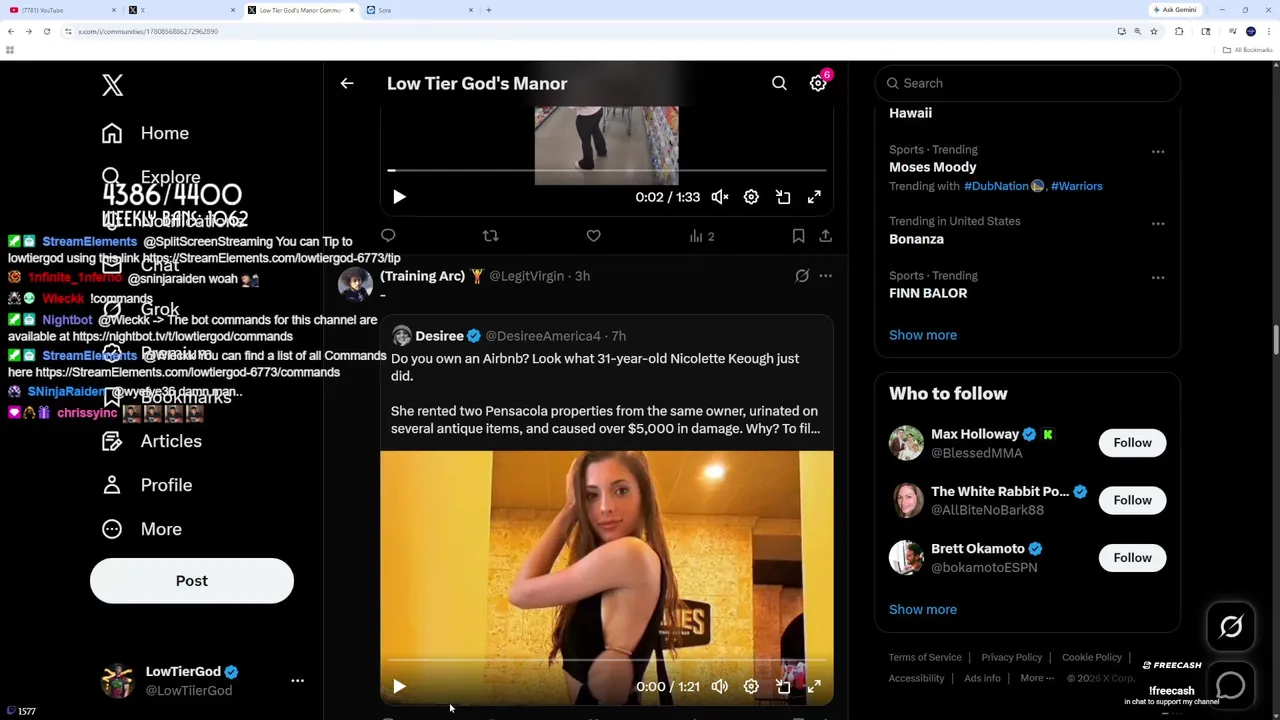Open the quoted Desiree post text
This screenshot has height=720, width=1280.
(x=605, y=394)
